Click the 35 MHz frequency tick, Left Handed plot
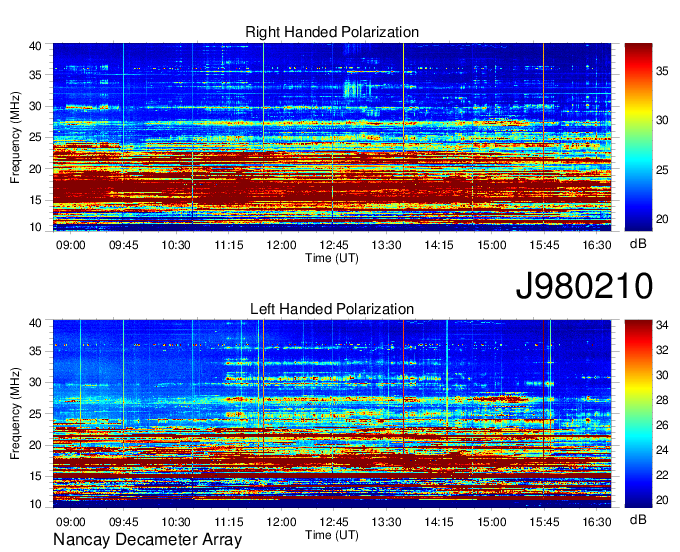Viewport: 680px width, 552px height. tap(35, 351)
